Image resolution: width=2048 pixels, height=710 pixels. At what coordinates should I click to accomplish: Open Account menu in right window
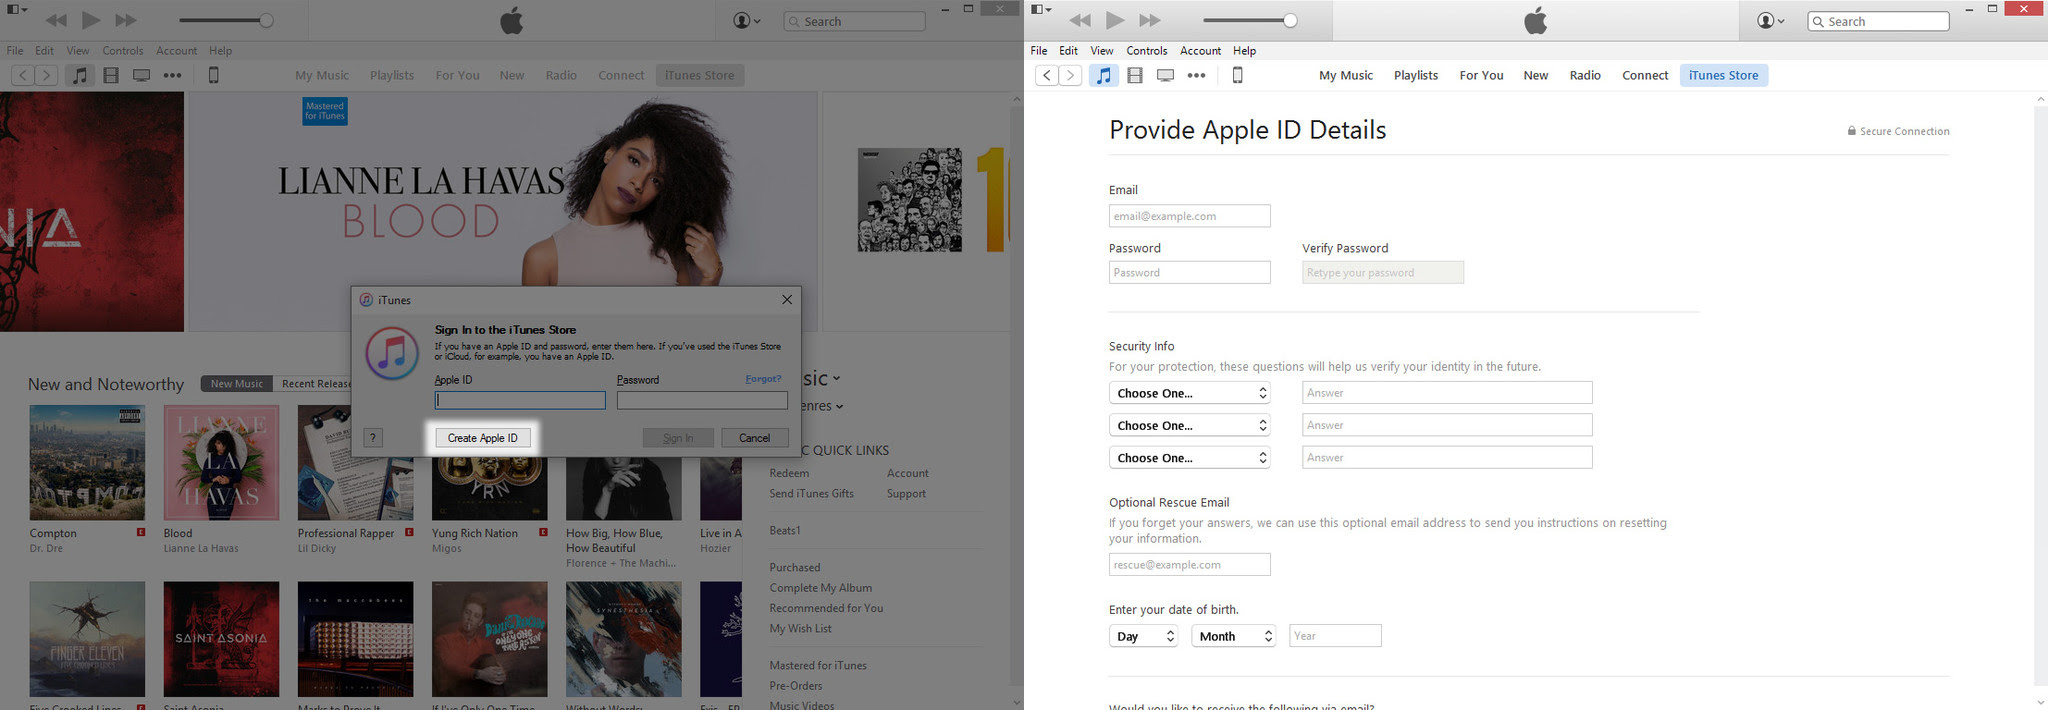(1200, 50)
